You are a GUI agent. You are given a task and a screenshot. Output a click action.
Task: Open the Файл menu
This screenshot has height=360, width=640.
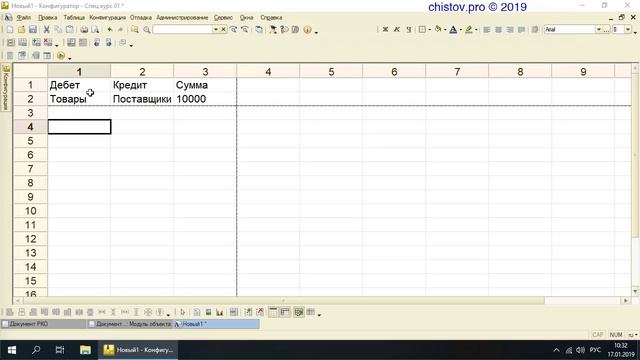(24, 18)
